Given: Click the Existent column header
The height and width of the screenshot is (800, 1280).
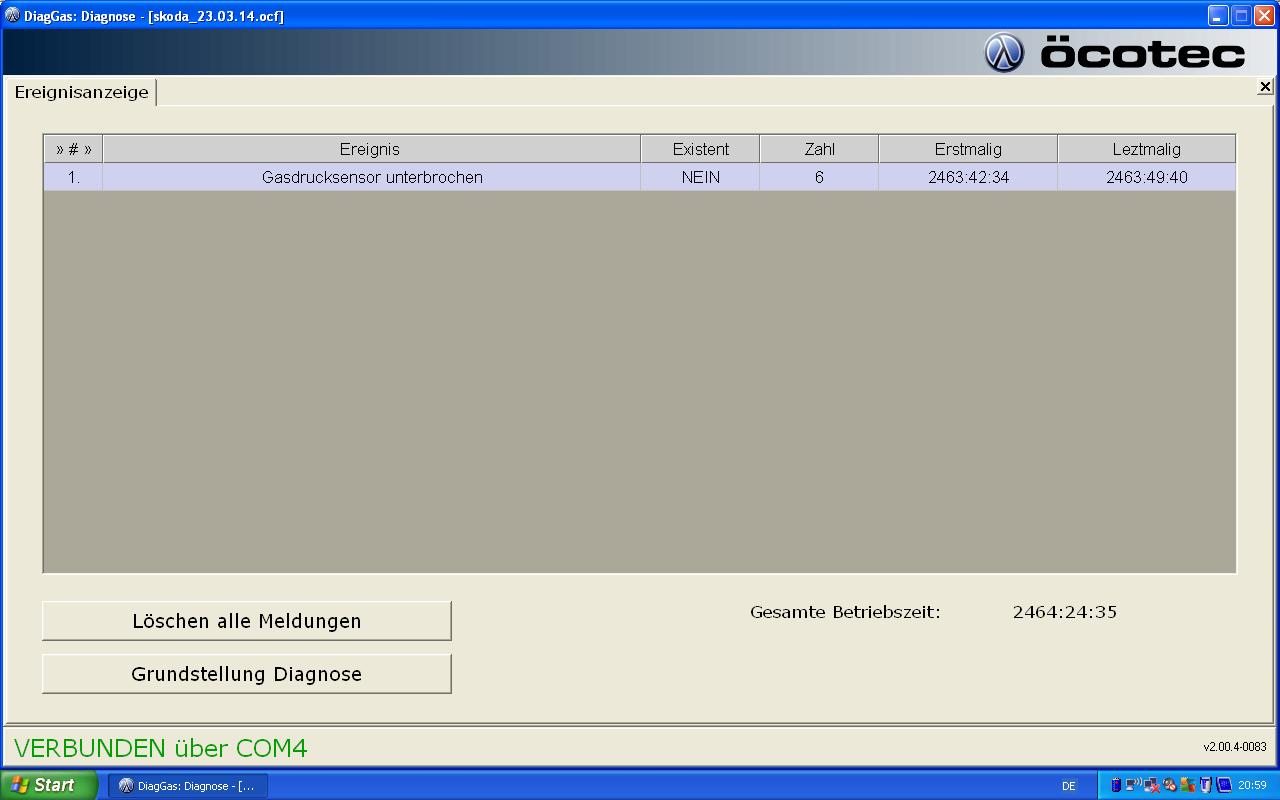Looking at the screenshot, I should [x=700, y=149].
